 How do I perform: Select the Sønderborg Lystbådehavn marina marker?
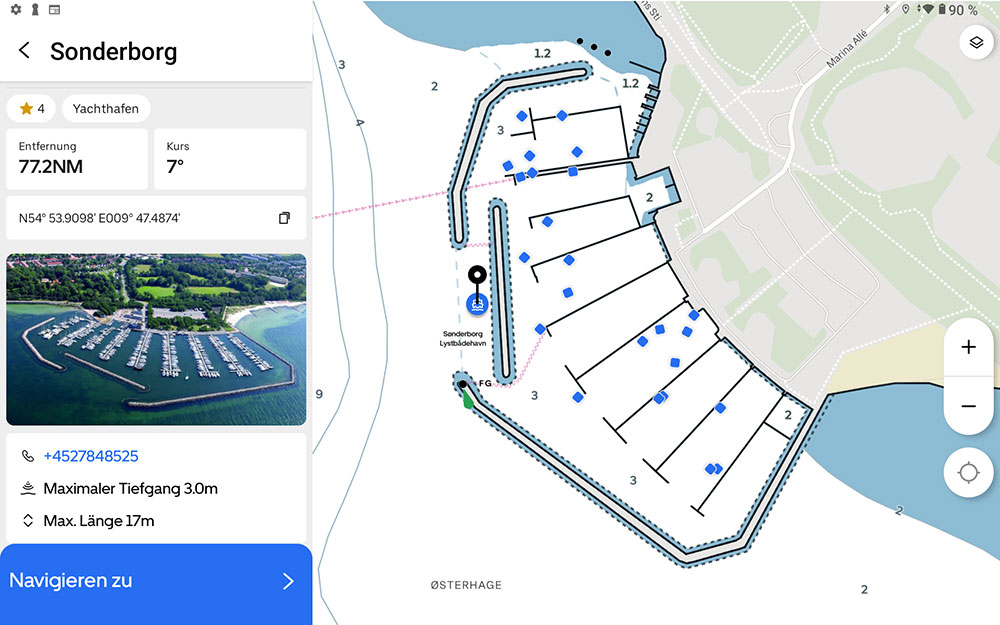[x=477, y=303]
